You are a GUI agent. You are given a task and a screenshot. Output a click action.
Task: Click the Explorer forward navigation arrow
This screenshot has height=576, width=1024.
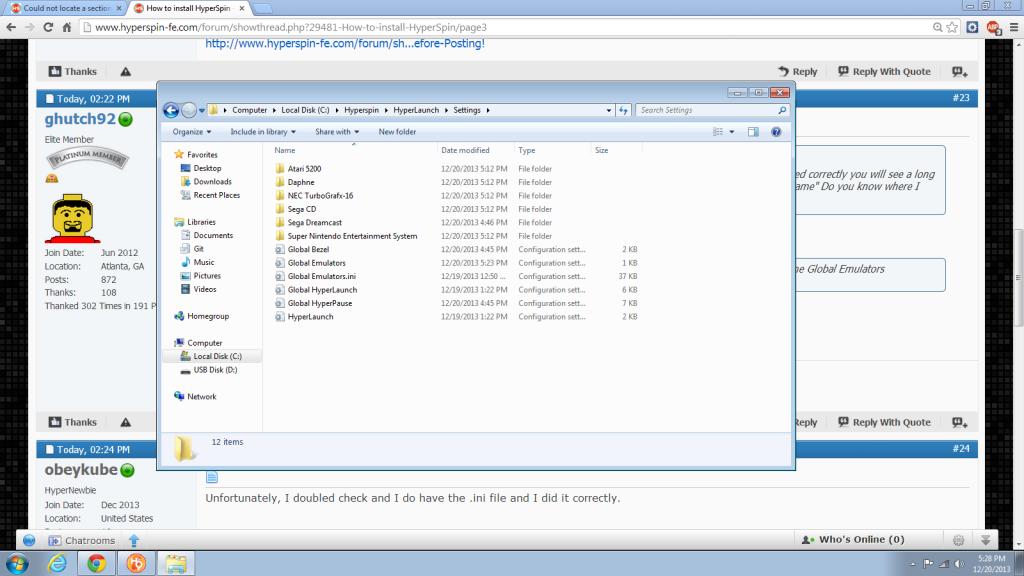tap(189, 110)
